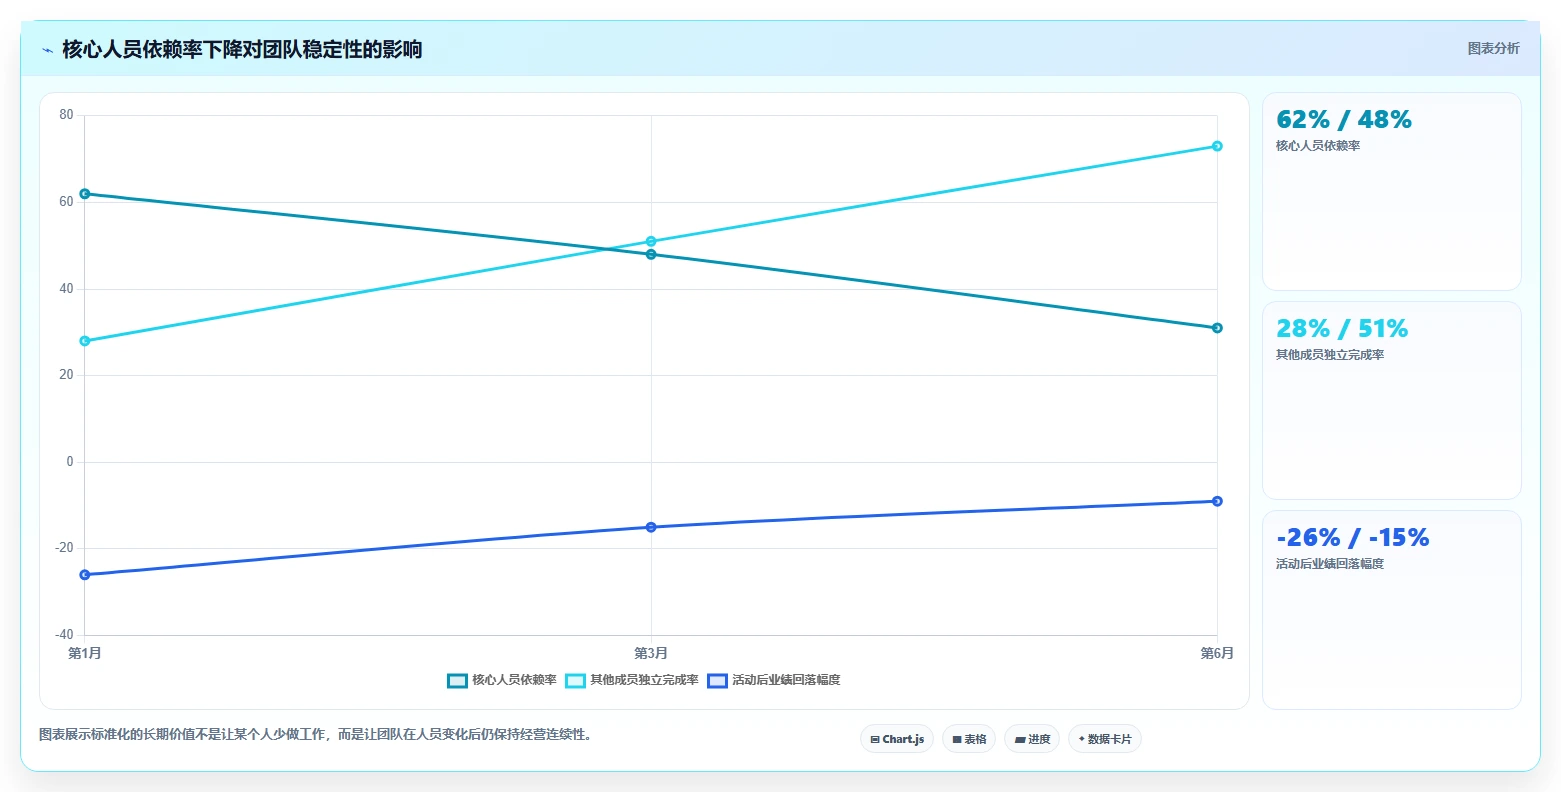Viewport: 1561px width, 792px height.
Task: Click the 28% / 51% card value
Action: pos(1342,329)
